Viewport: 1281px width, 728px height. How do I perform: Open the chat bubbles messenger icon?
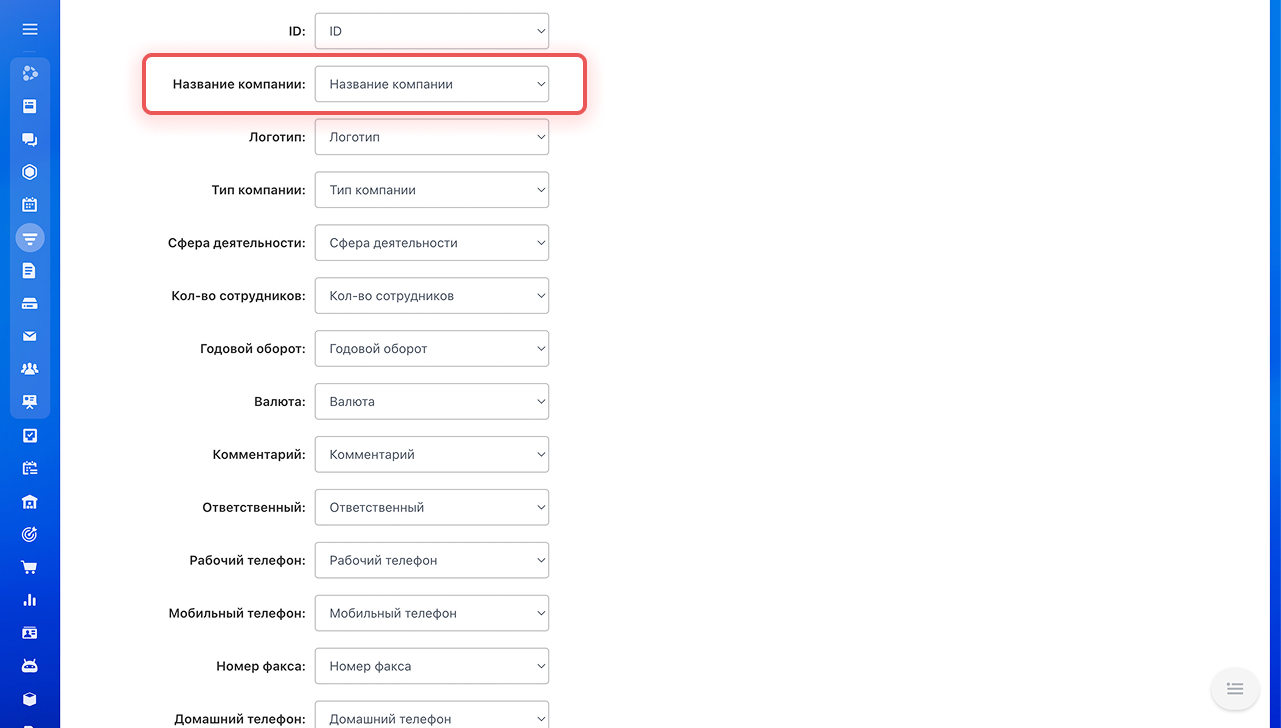pos(30,139)
